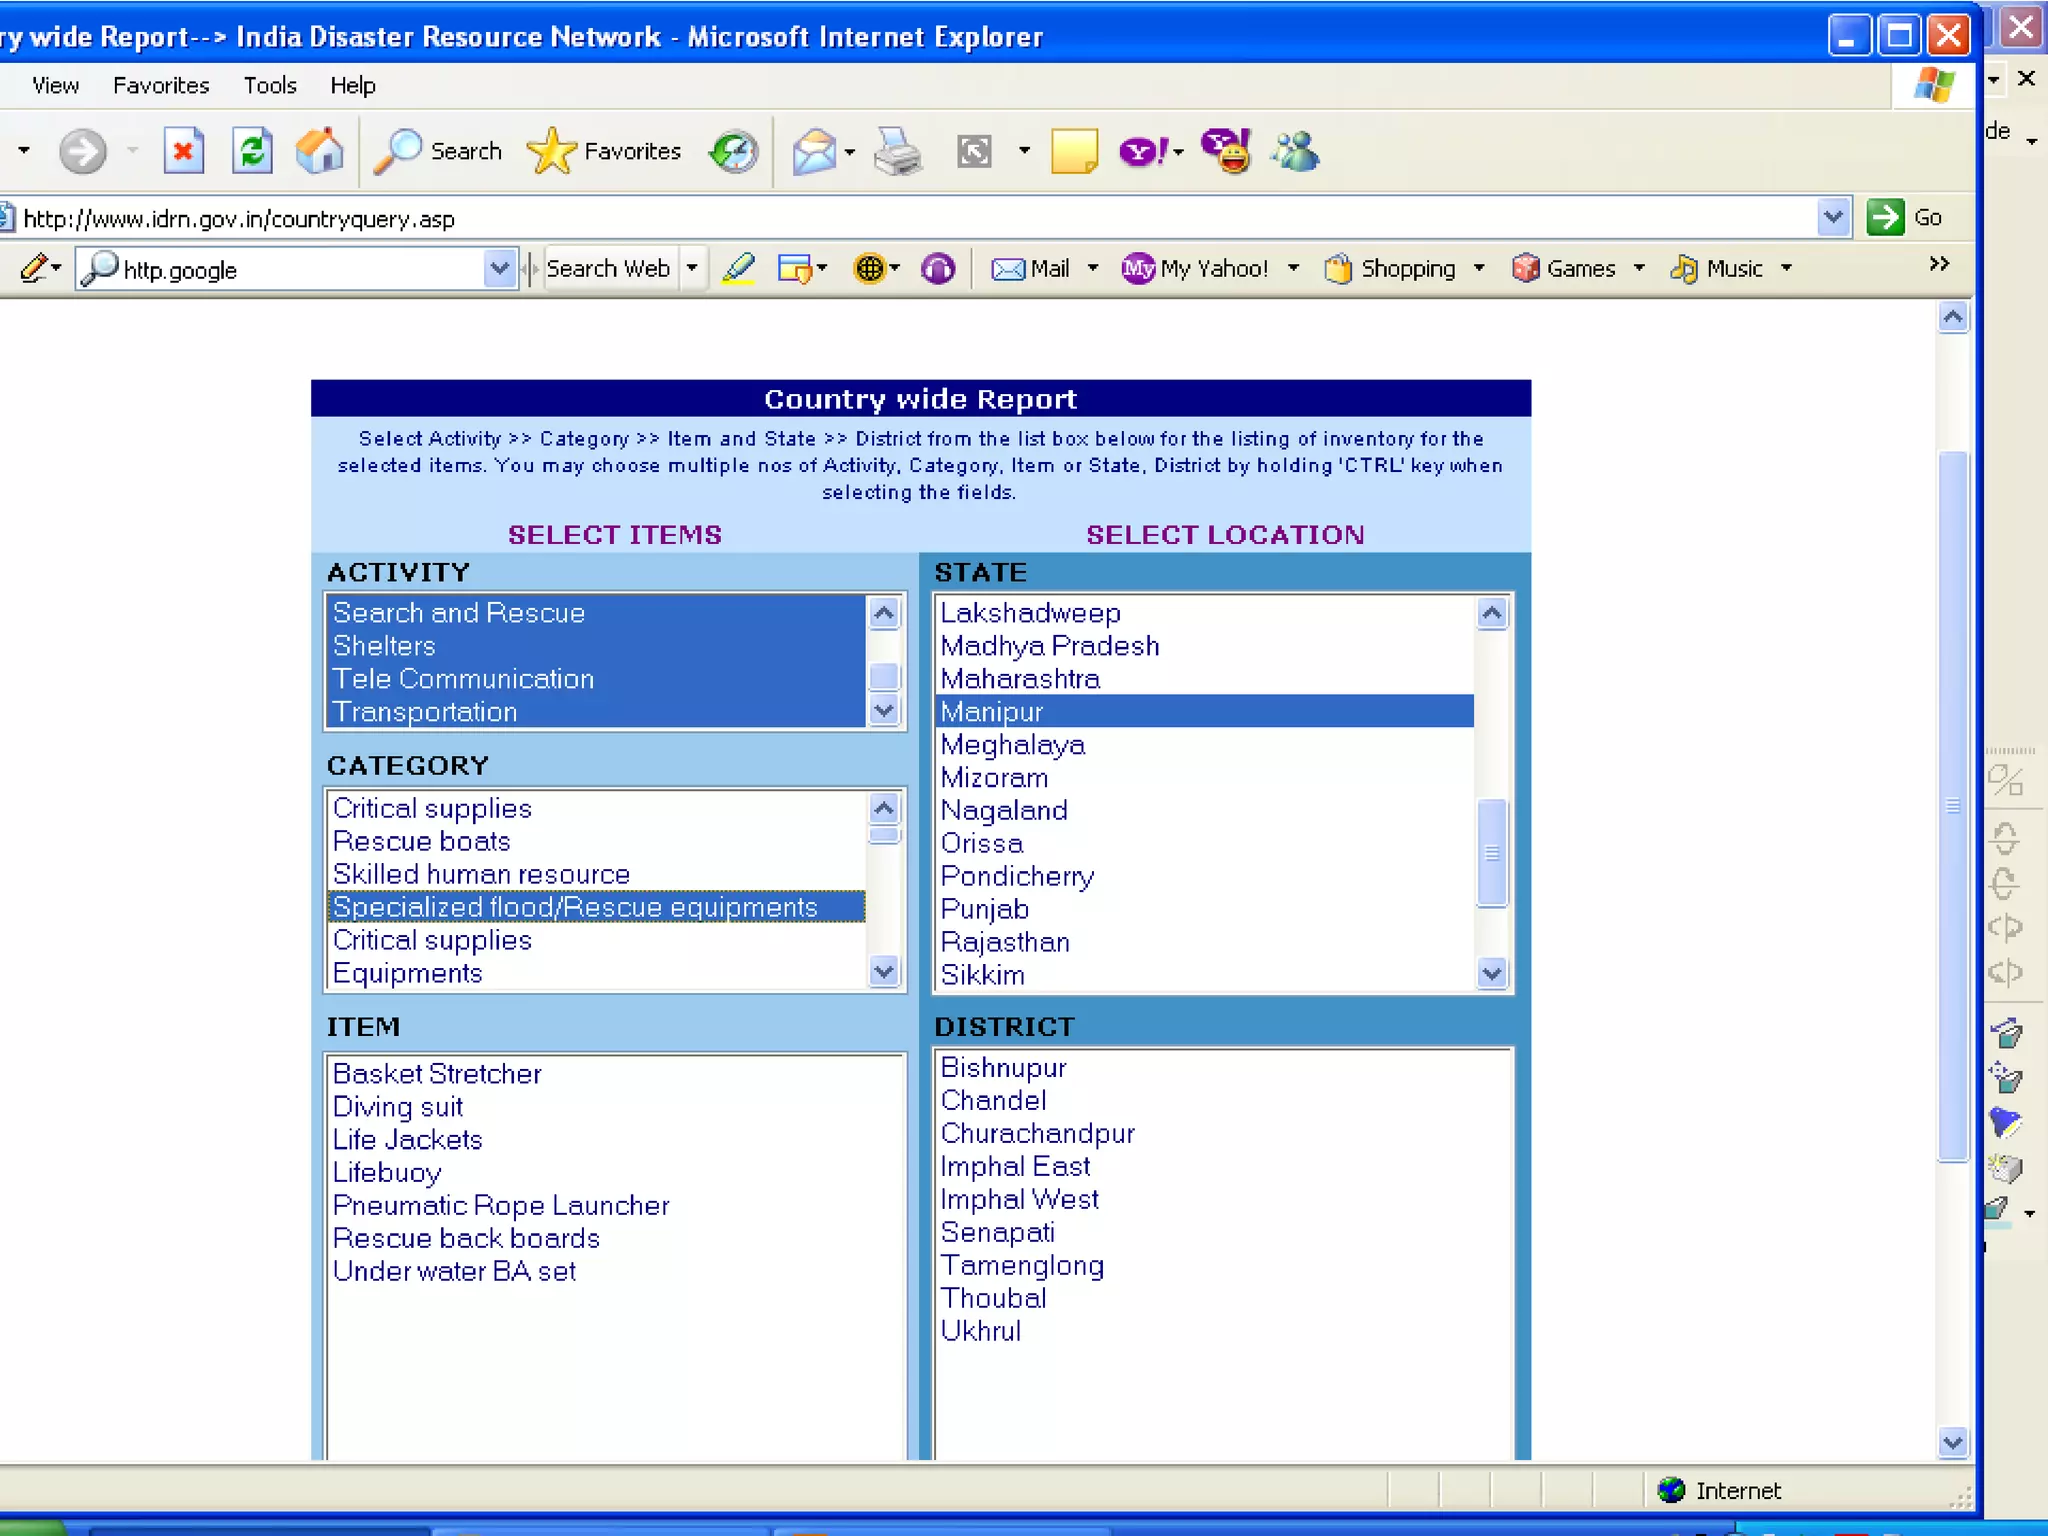Select Imphal East in District list

click(1015, 1167)
